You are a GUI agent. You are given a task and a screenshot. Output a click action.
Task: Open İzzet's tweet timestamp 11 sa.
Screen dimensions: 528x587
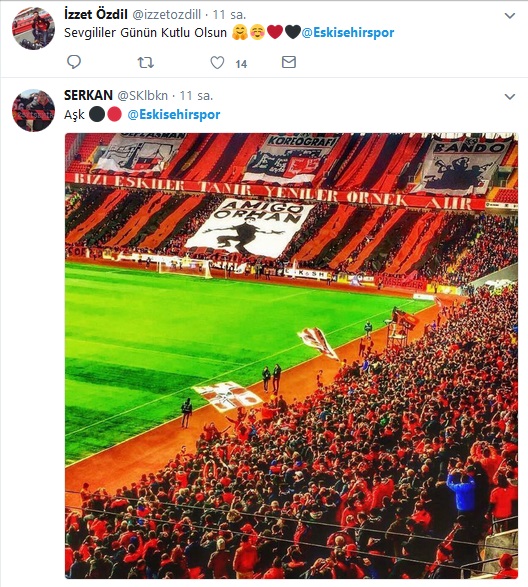coord(229,15)
